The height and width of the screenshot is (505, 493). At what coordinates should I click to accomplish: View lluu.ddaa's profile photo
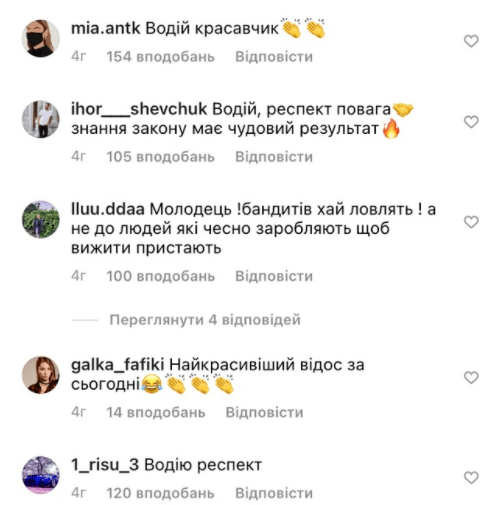click(x=41, y=219)
